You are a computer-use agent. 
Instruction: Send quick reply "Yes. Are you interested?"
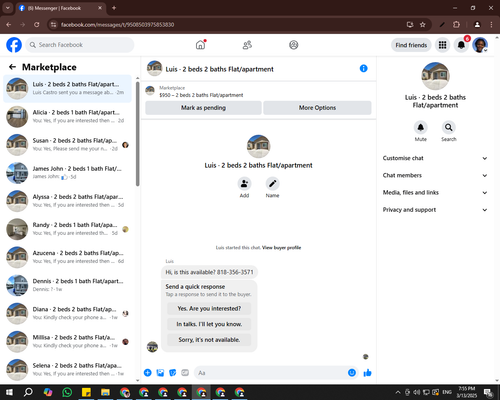209,309
